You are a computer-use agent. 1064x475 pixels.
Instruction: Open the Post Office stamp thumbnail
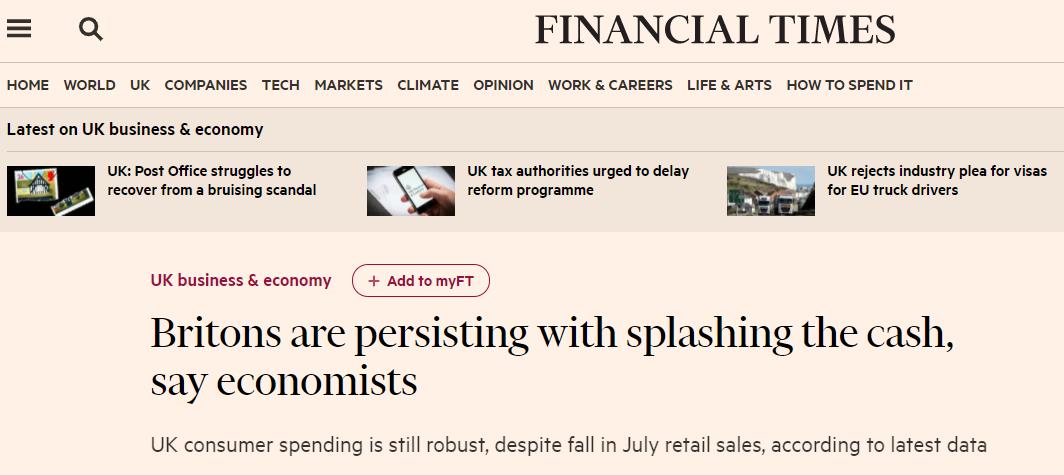[51, 191]
